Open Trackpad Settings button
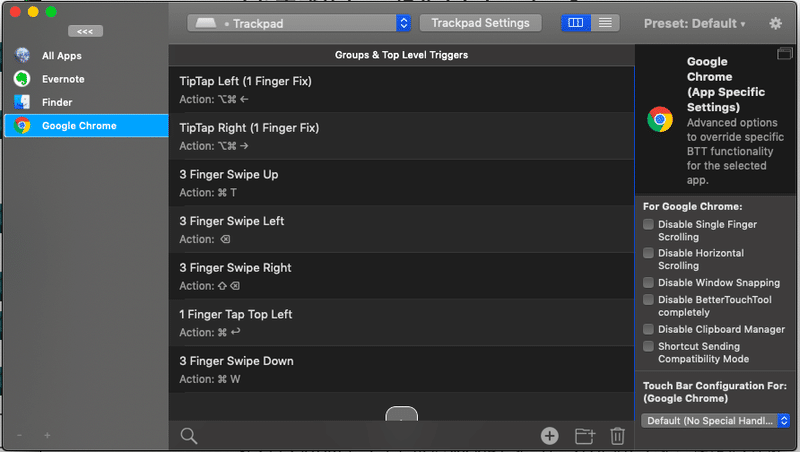 tap(480, 23)
